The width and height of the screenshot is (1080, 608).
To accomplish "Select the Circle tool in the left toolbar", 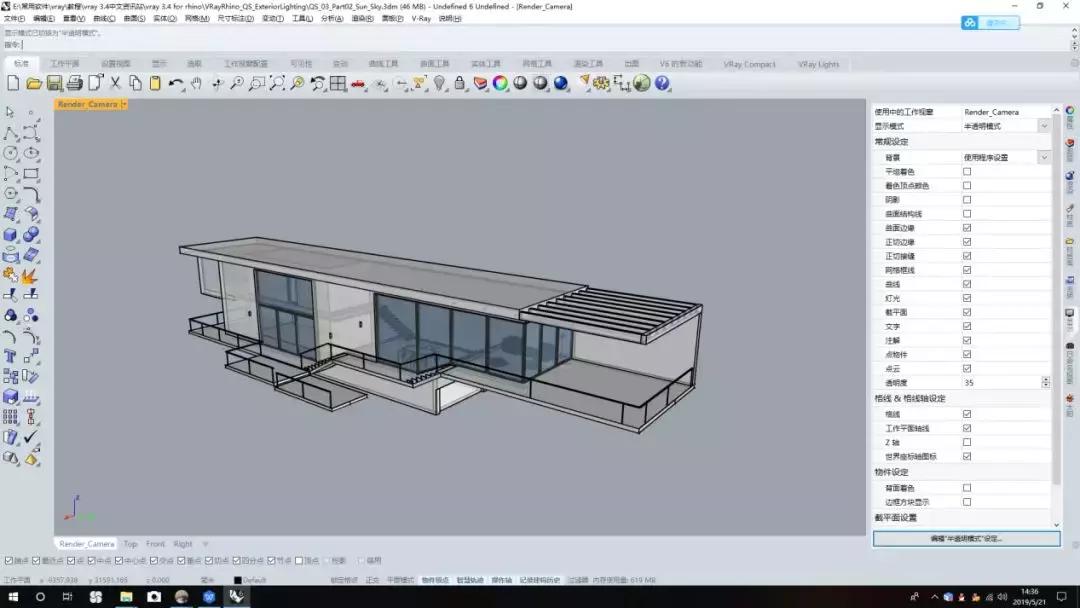I will pyautogui.click(x=10, y=152).
